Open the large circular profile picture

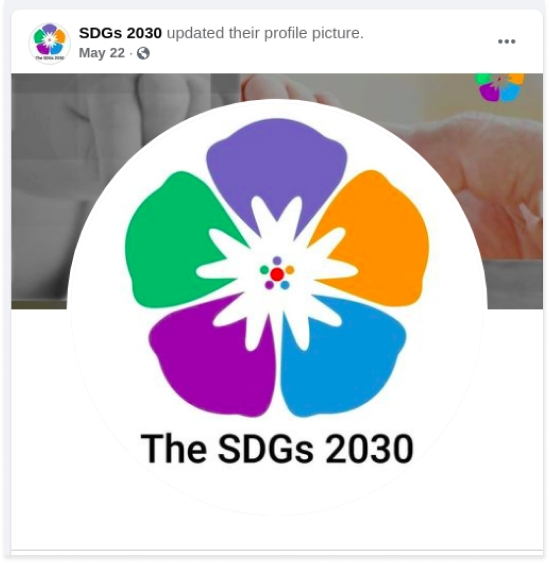[277, 307]
